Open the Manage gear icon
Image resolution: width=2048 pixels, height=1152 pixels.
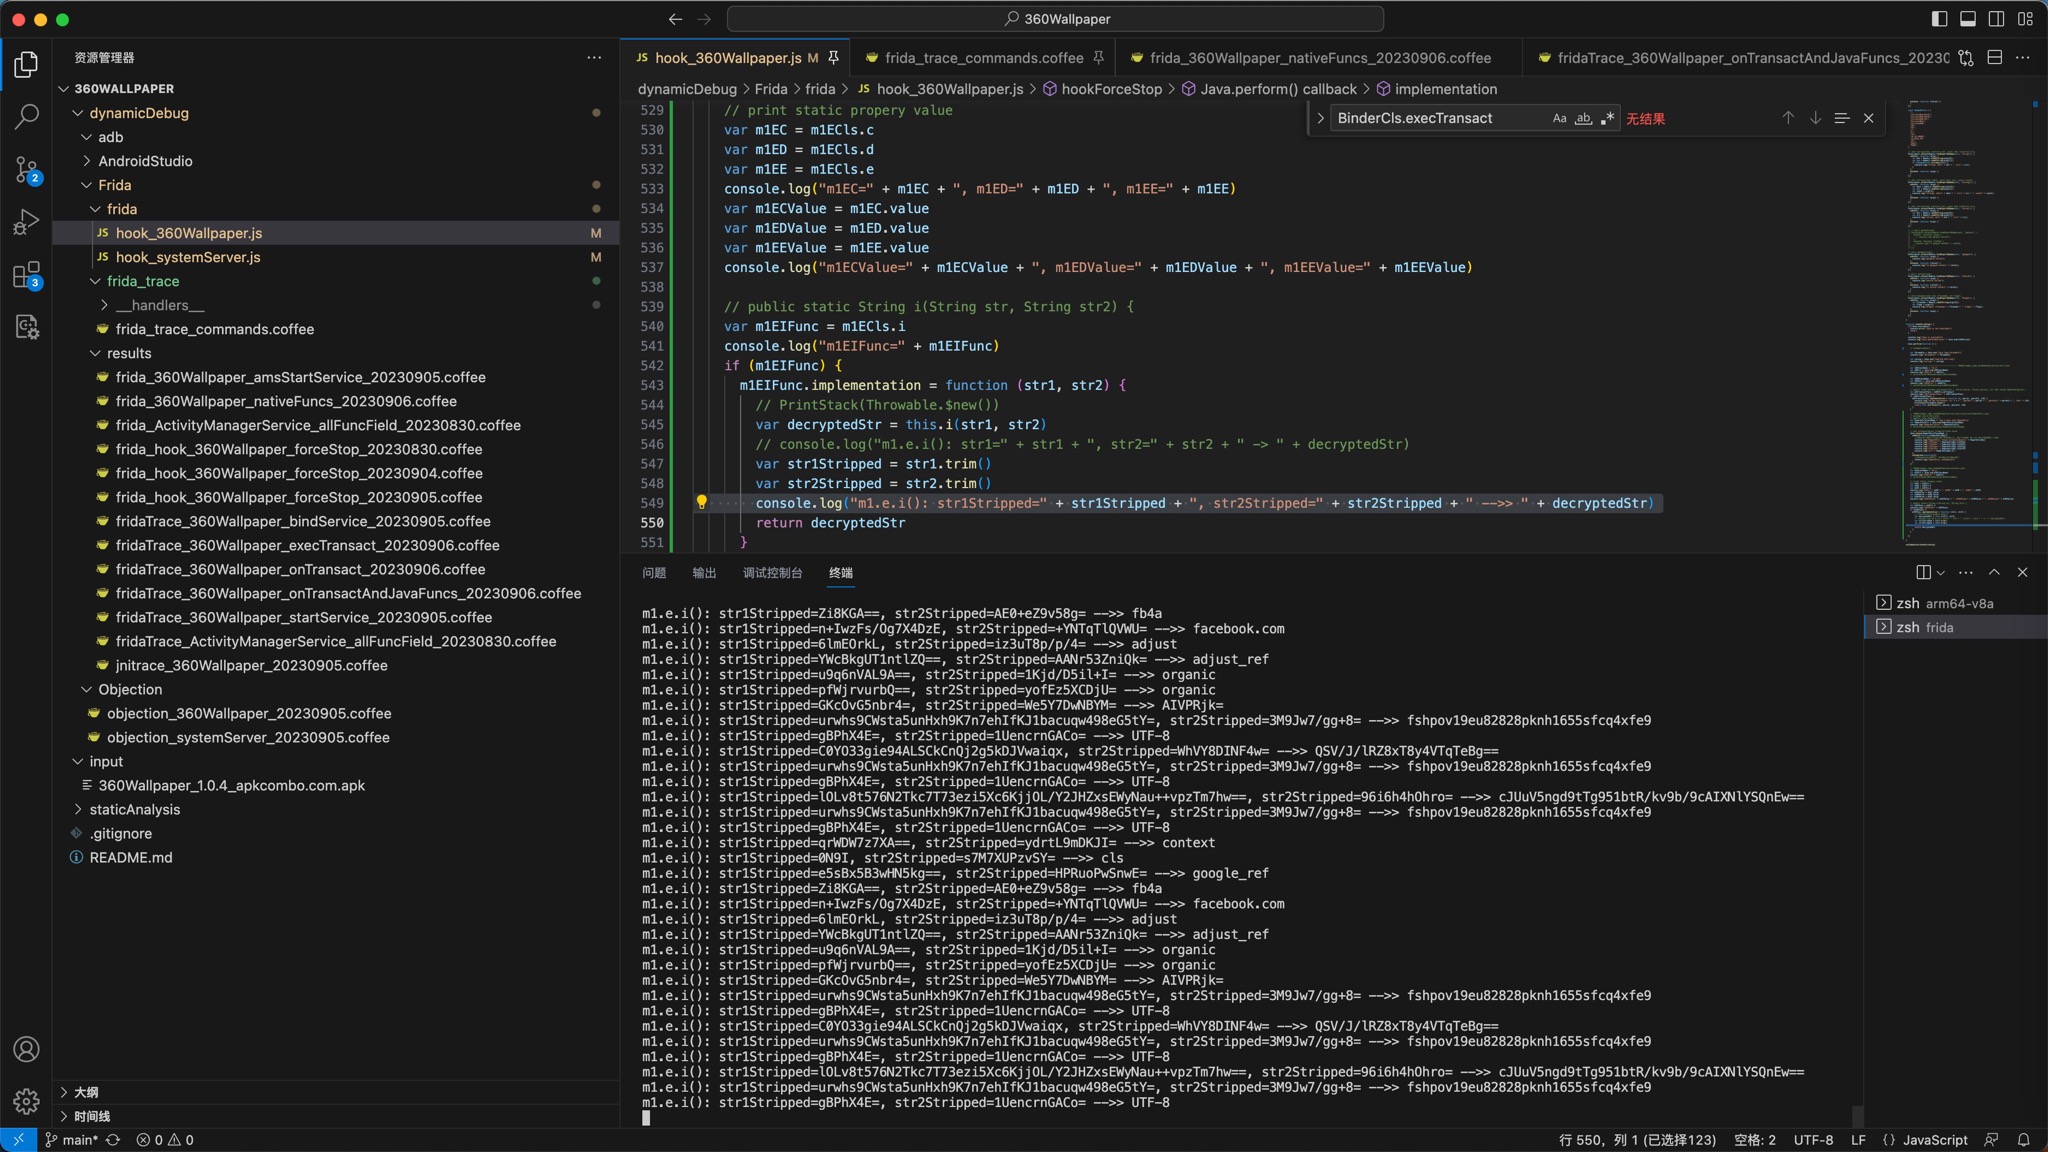pos(27,1101)
